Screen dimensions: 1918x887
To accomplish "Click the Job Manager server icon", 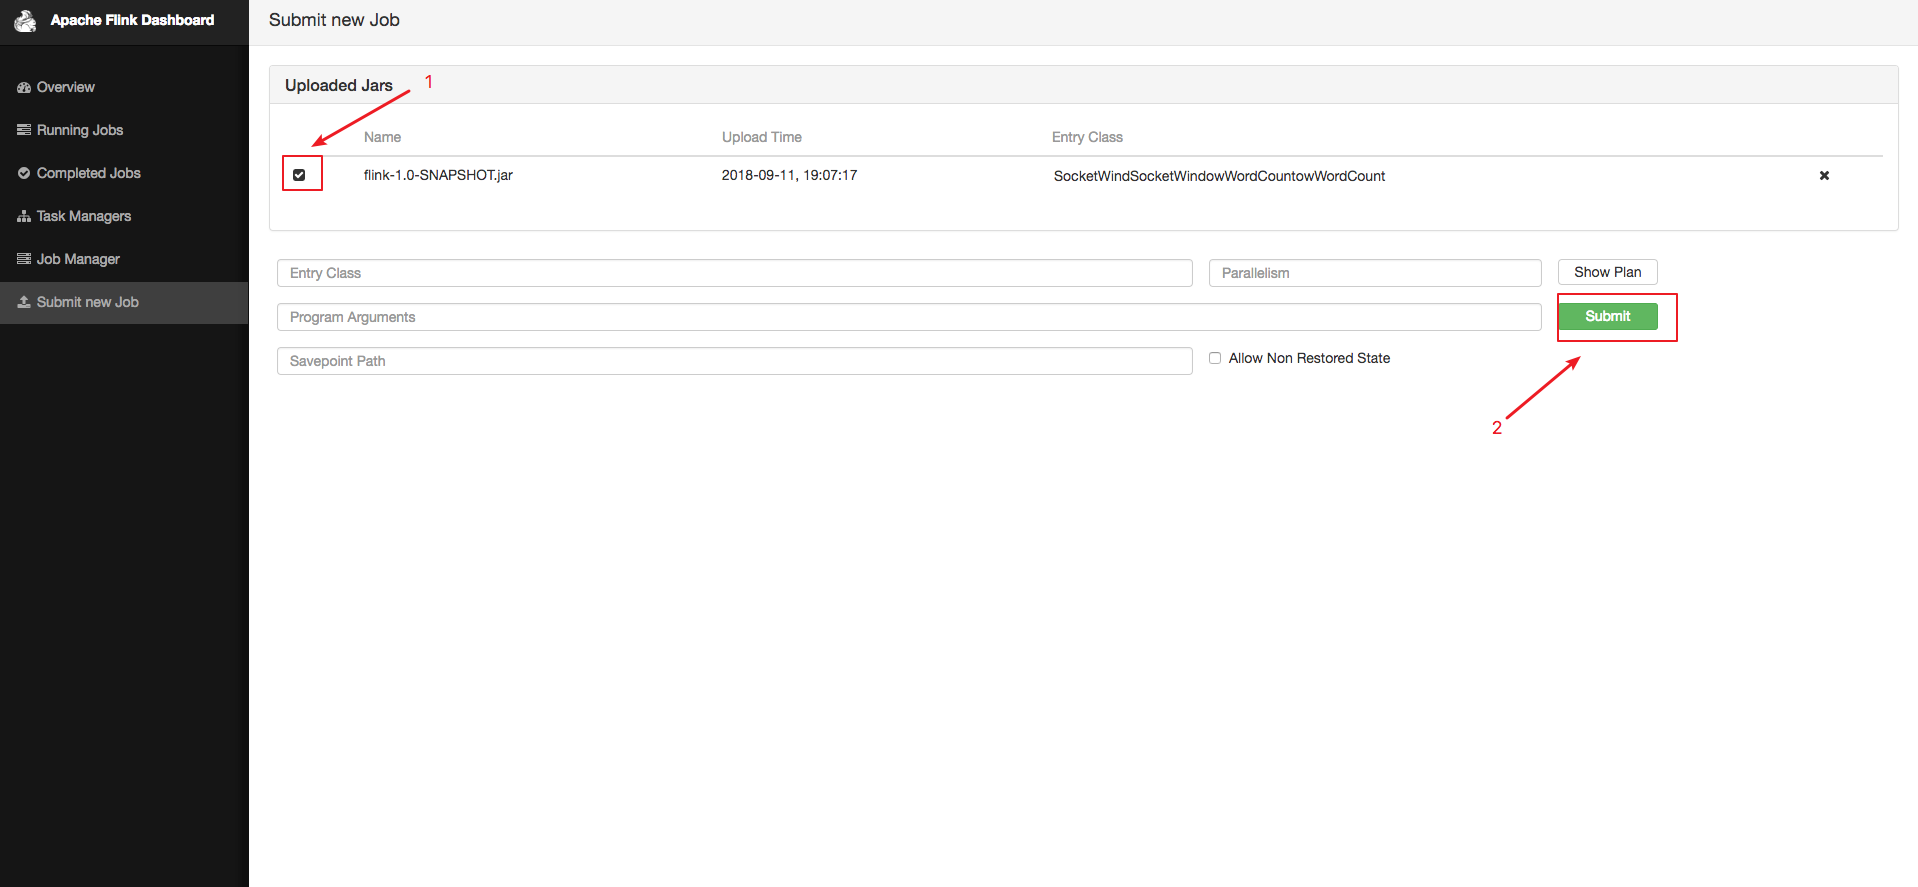I will [24, 259].
